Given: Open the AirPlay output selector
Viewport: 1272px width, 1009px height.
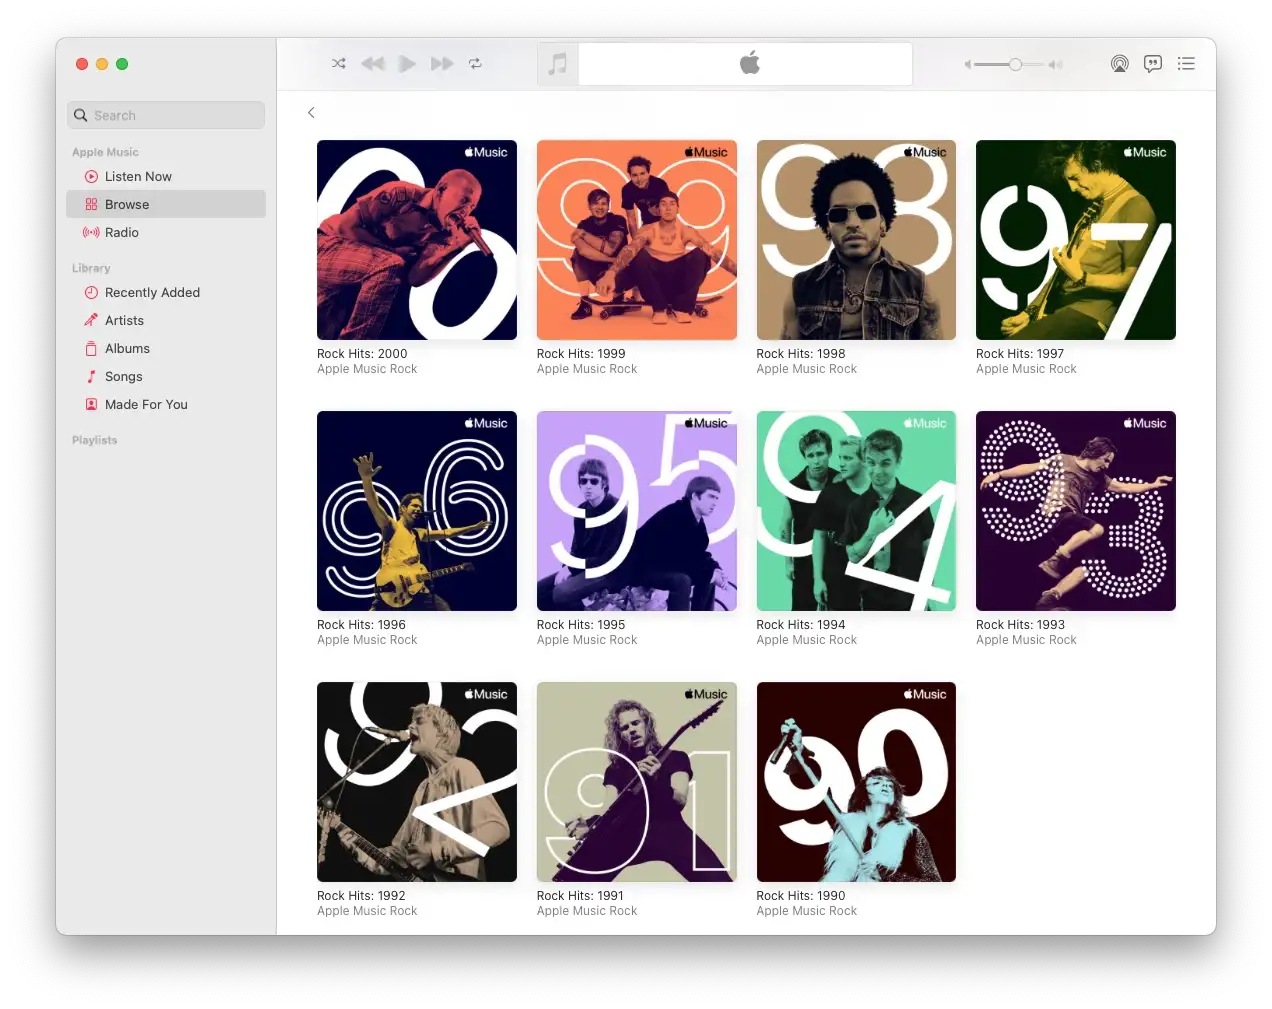Looking at the screenshot, I should [1119, 64].
